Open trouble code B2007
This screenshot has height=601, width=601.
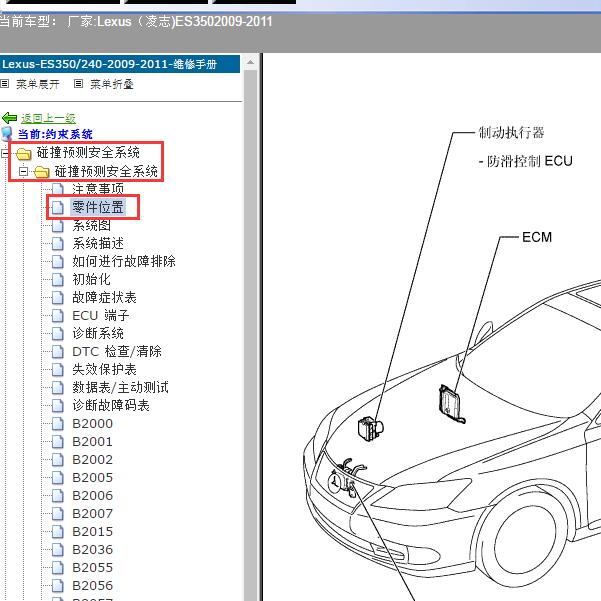pos(92,514)
